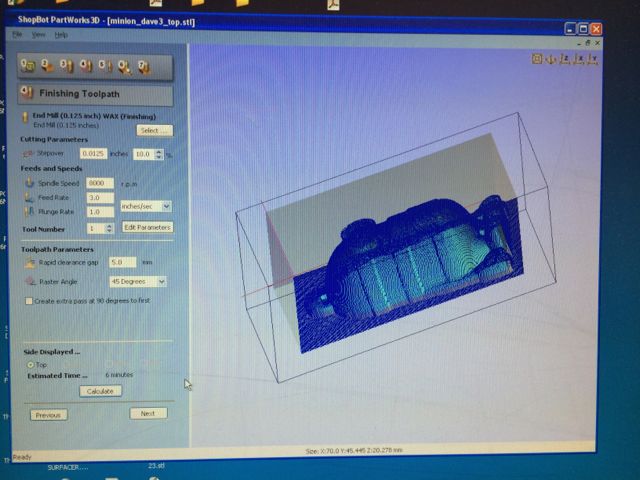Minimize the inner document window
Screen dimensions: 640x480
(579, 42)
